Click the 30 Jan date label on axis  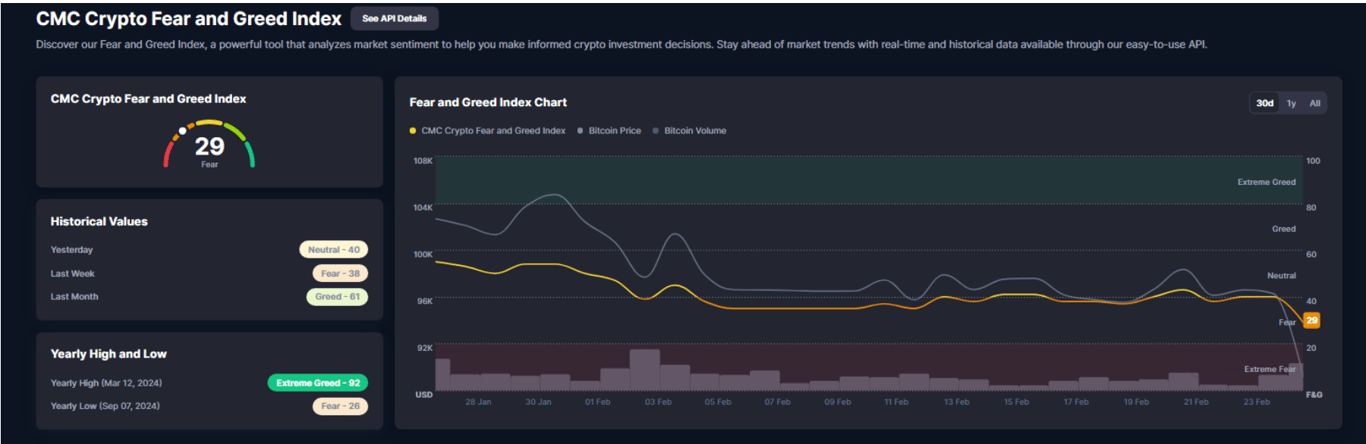click(538, 402)
